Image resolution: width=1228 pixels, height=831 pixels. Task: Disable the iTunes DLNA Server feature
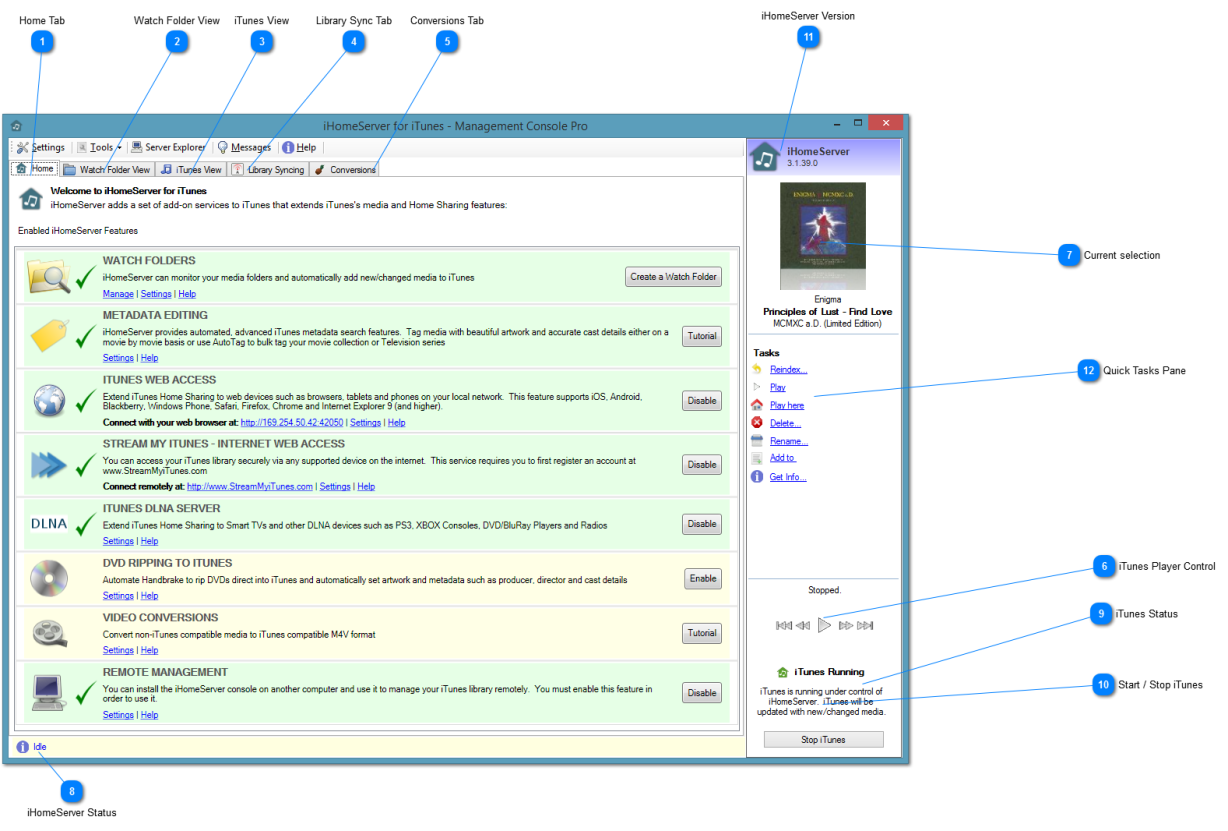pyautogui.click(x=702, y=524)
